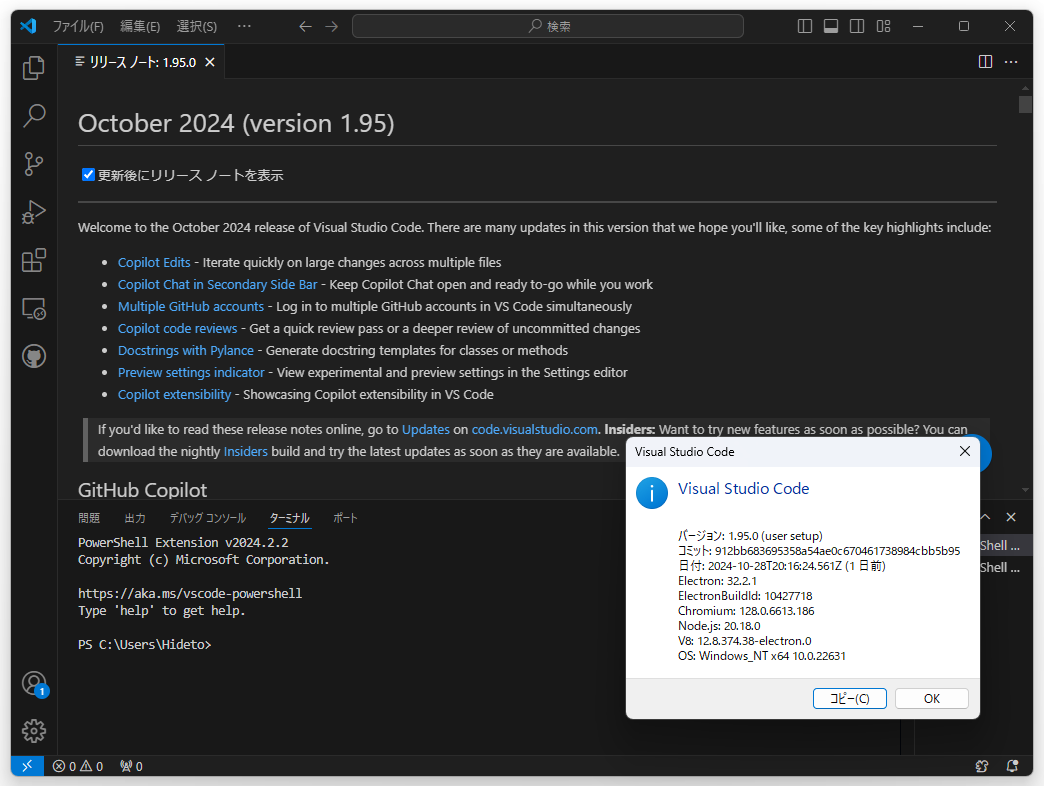Screen dimensions: 1044x786
Task: Open the title bar overflow menu
Action: click(244, 26)
